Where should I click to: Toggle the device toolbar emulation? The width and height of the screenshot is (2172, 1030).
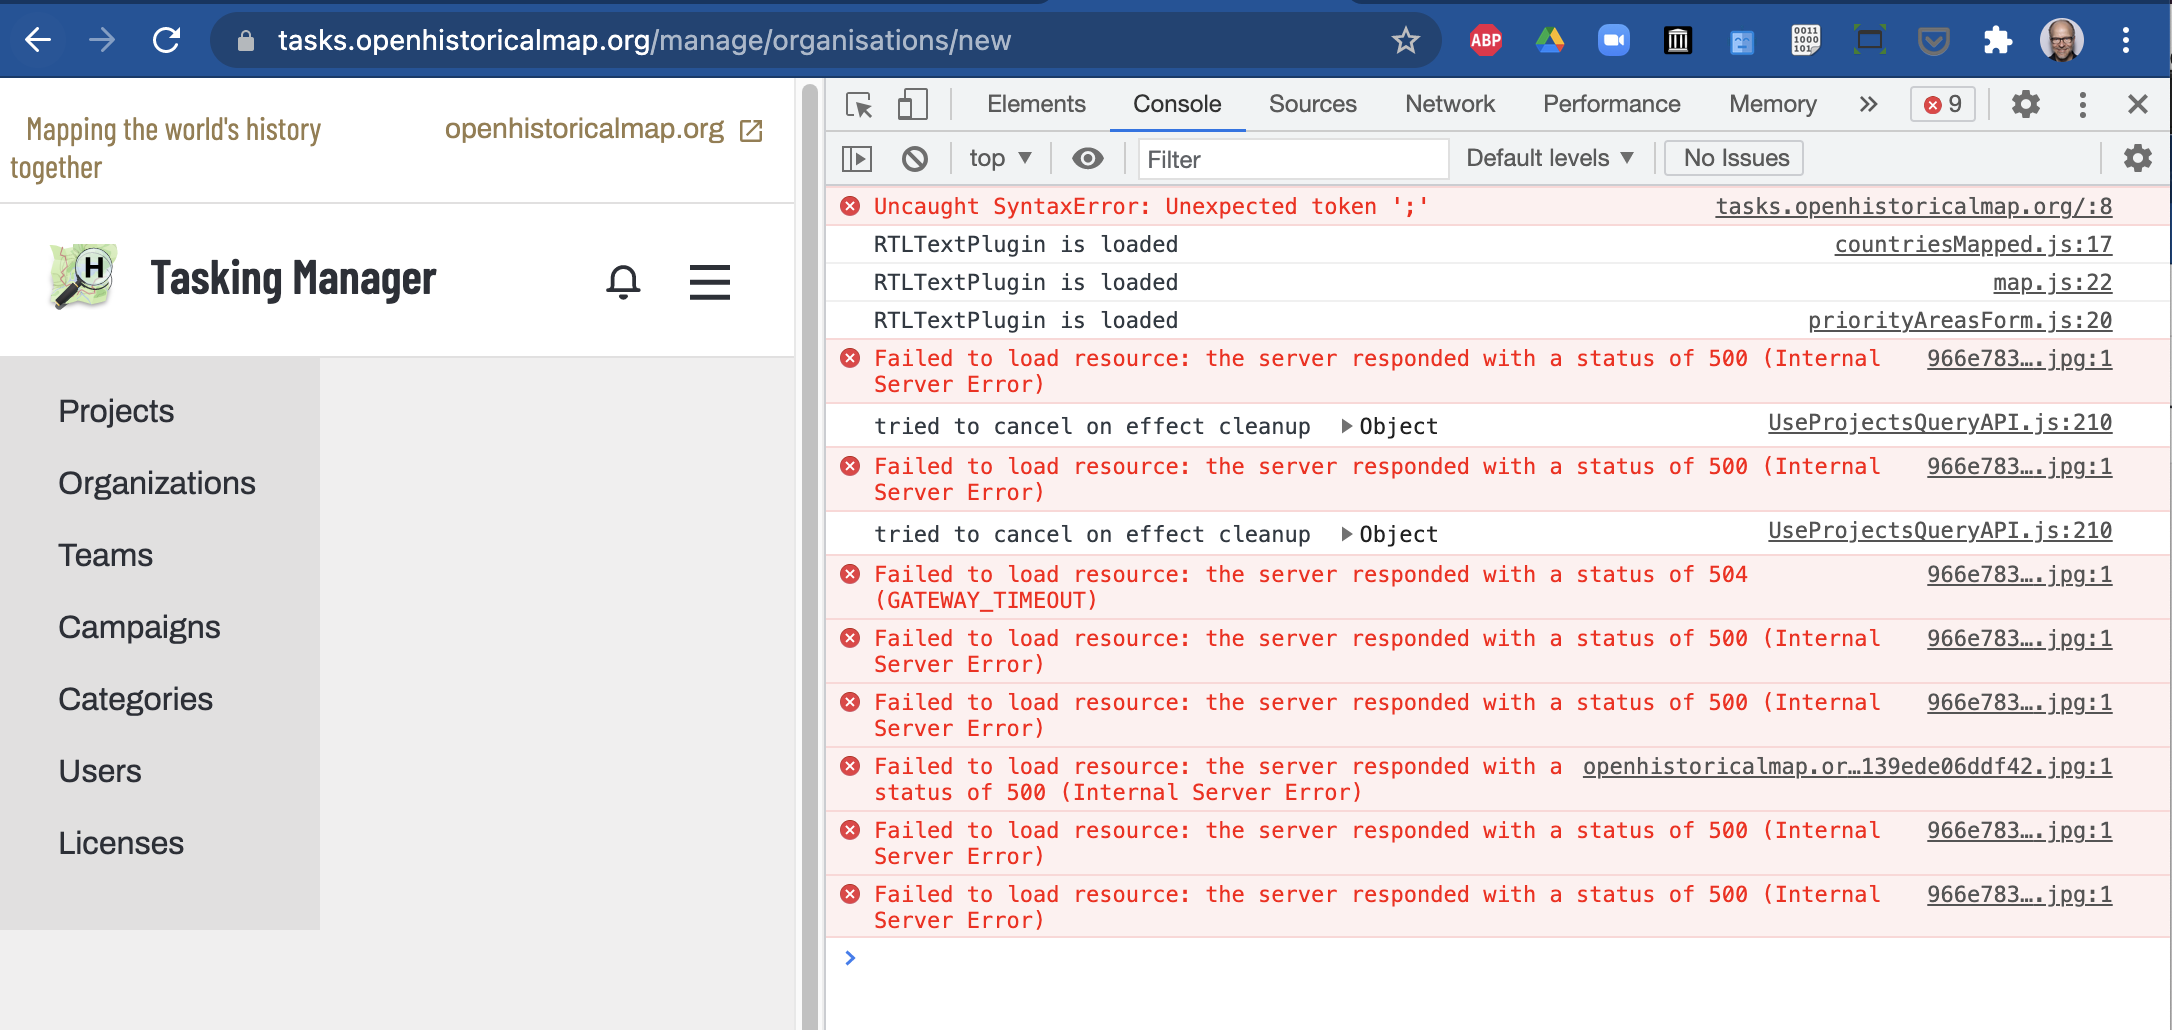(x=912, y=104)
